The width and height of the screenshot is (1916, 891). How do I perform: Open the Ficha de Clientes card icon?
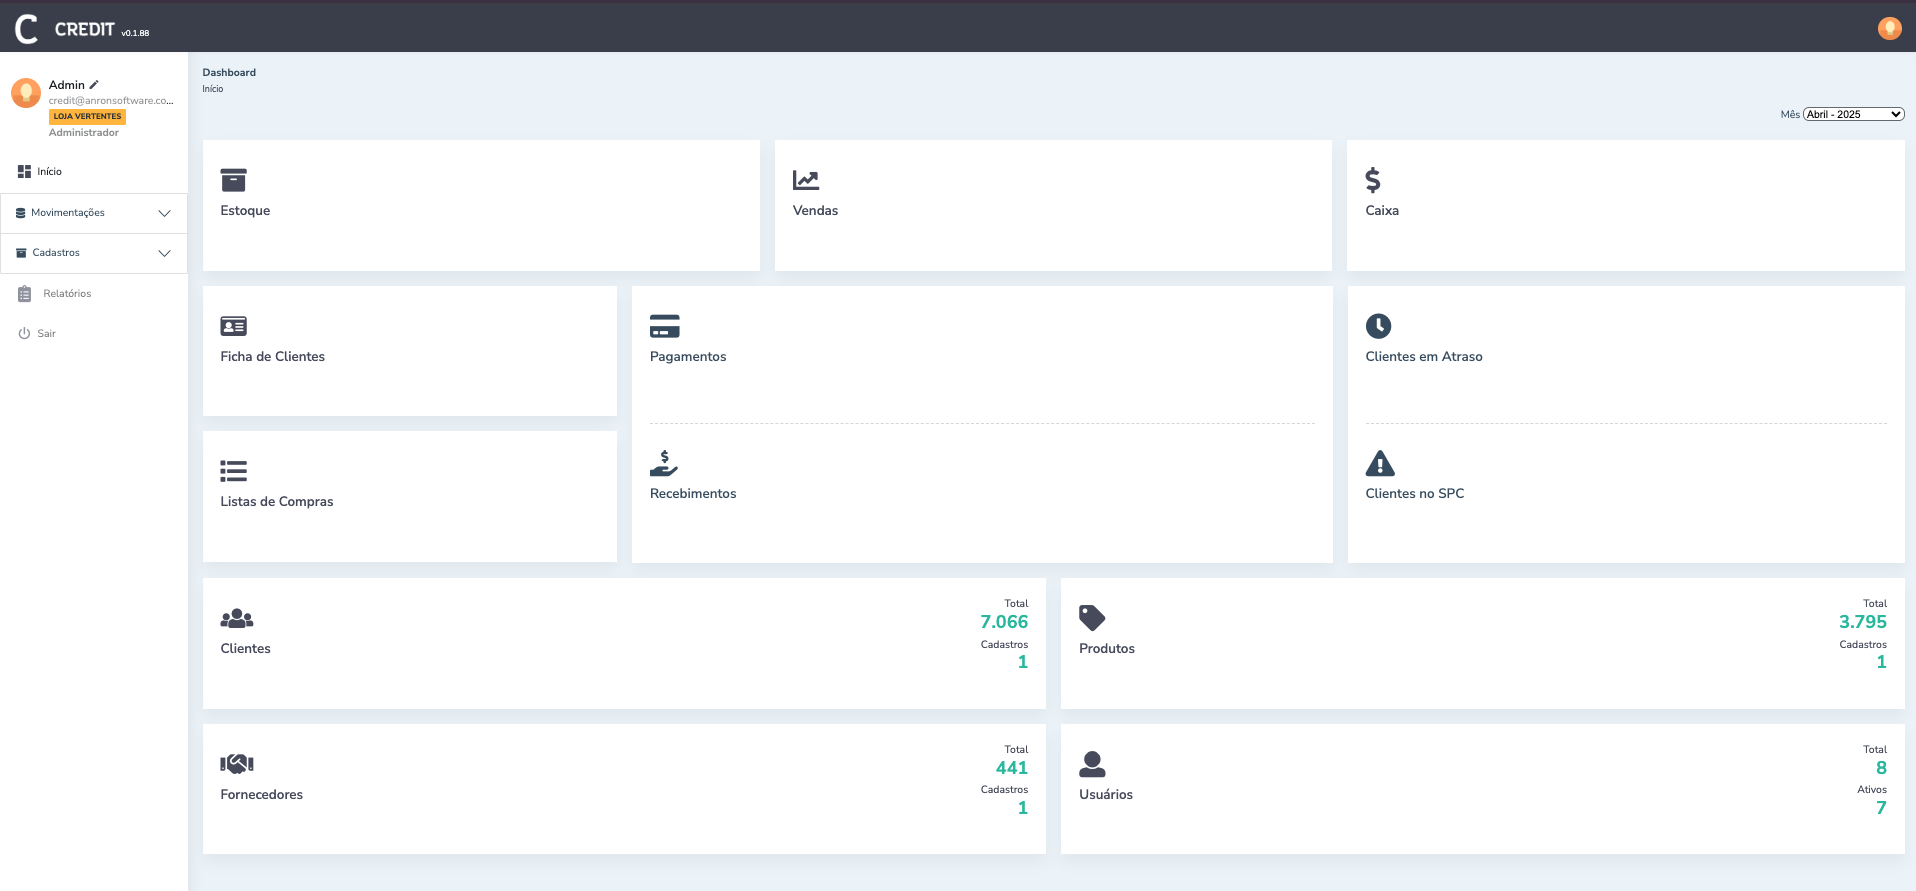(x=233, y=326)
